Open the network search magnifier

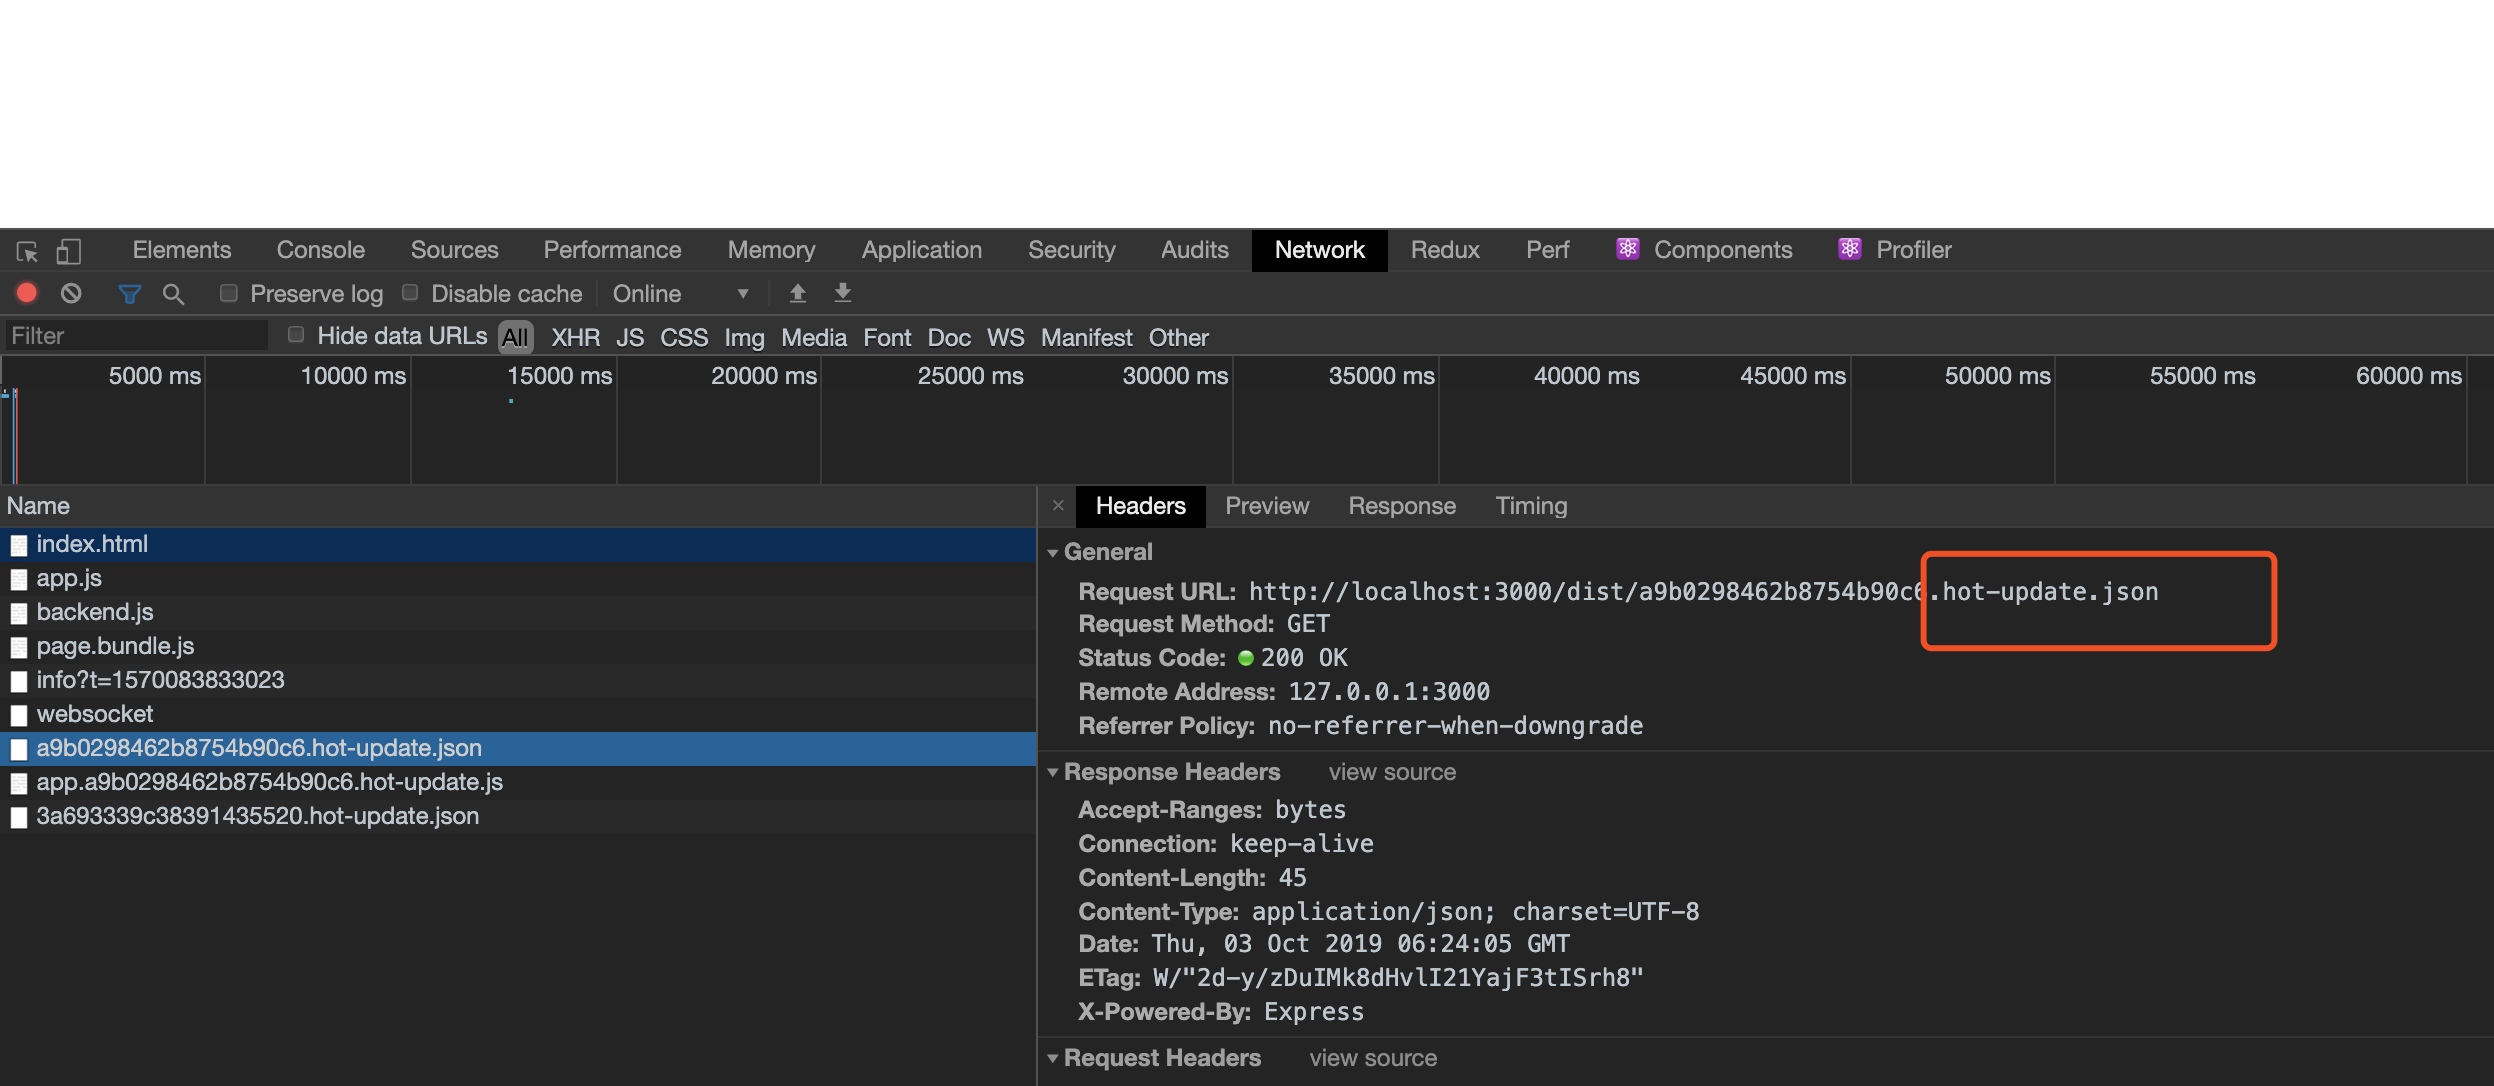tap(173, 294)
